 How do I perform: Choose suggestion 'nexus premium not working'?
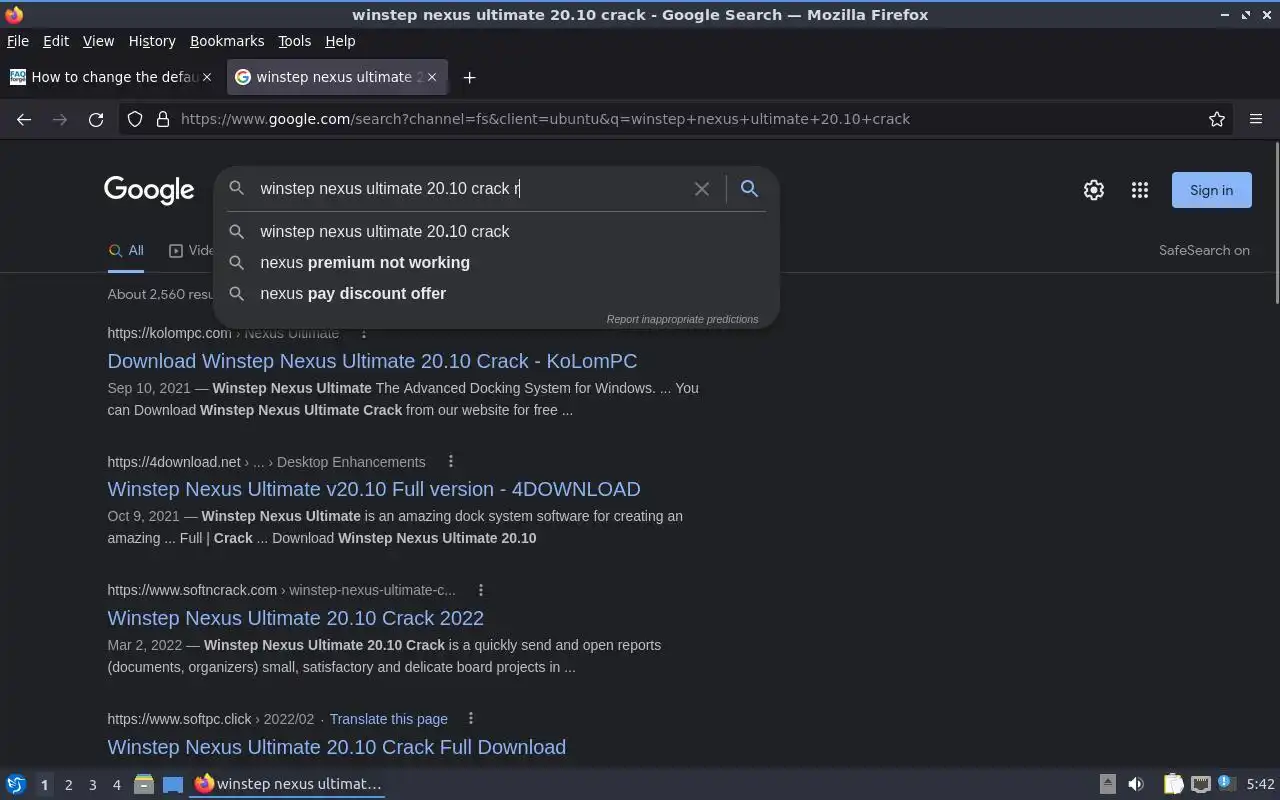pos(496,262)
